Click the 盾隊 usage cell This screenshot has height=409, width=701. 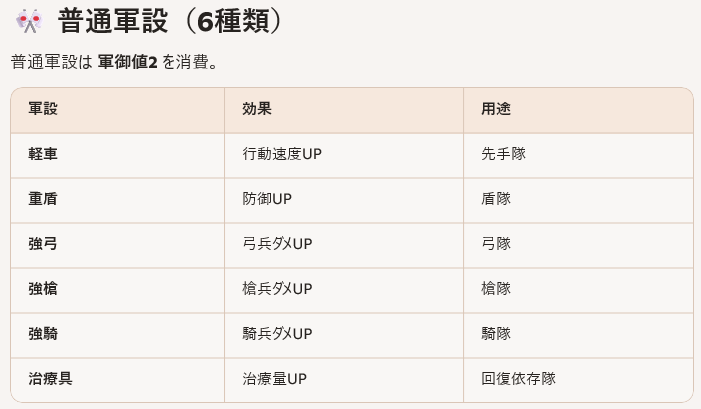(x=496, y=199)
